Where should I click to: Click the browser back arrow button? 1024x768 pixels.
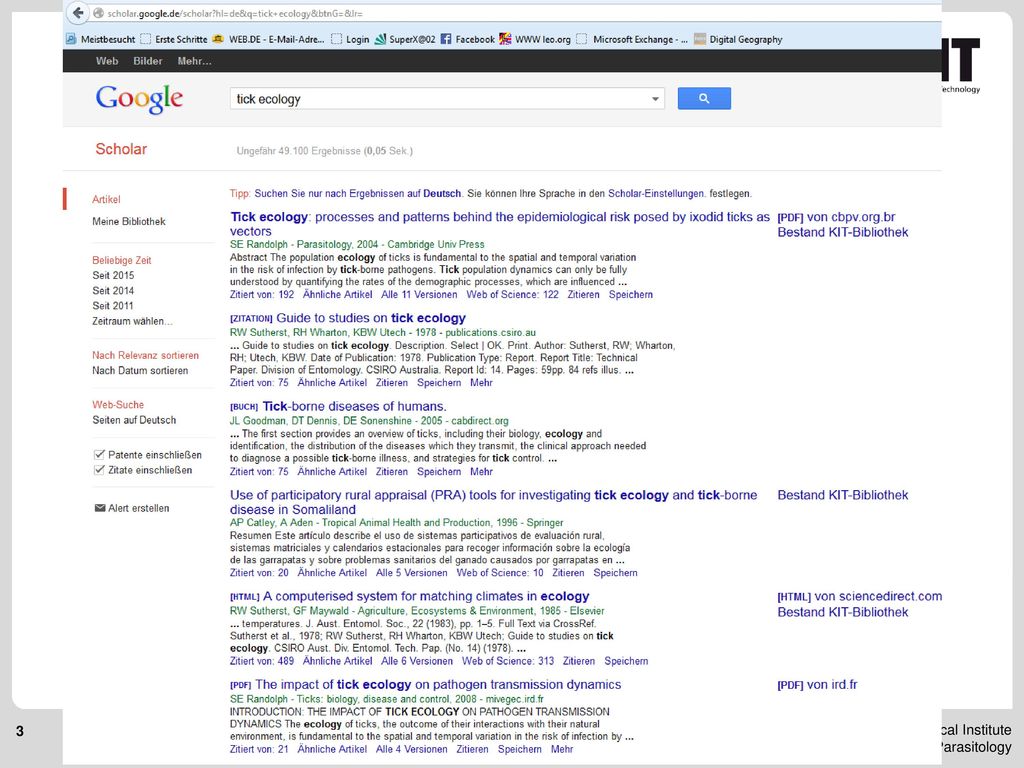point(78,12)
